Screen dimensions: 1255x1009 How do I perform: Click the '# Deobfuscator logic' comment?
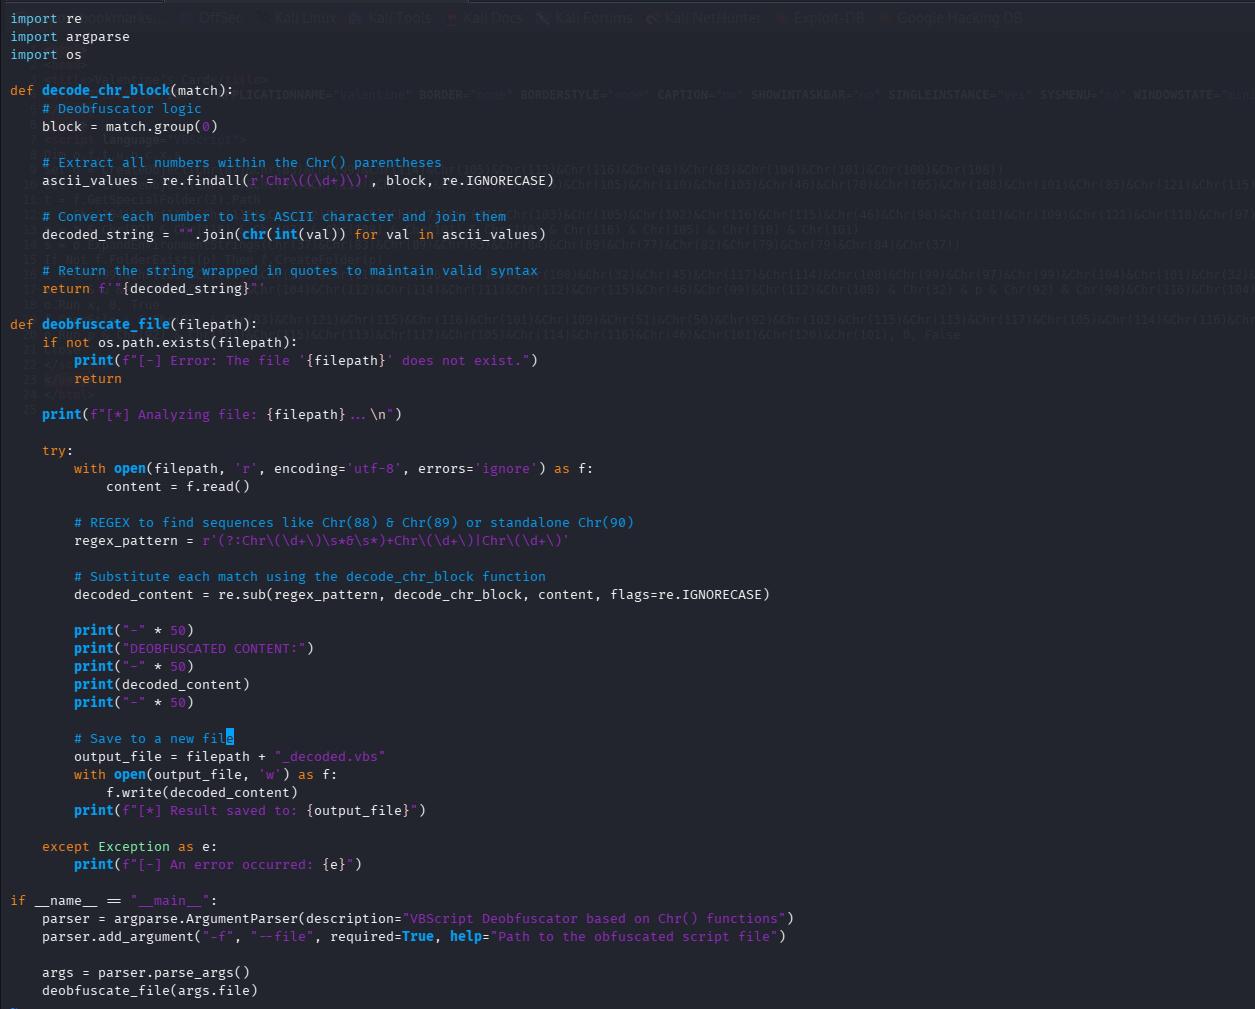click(122, 109)
